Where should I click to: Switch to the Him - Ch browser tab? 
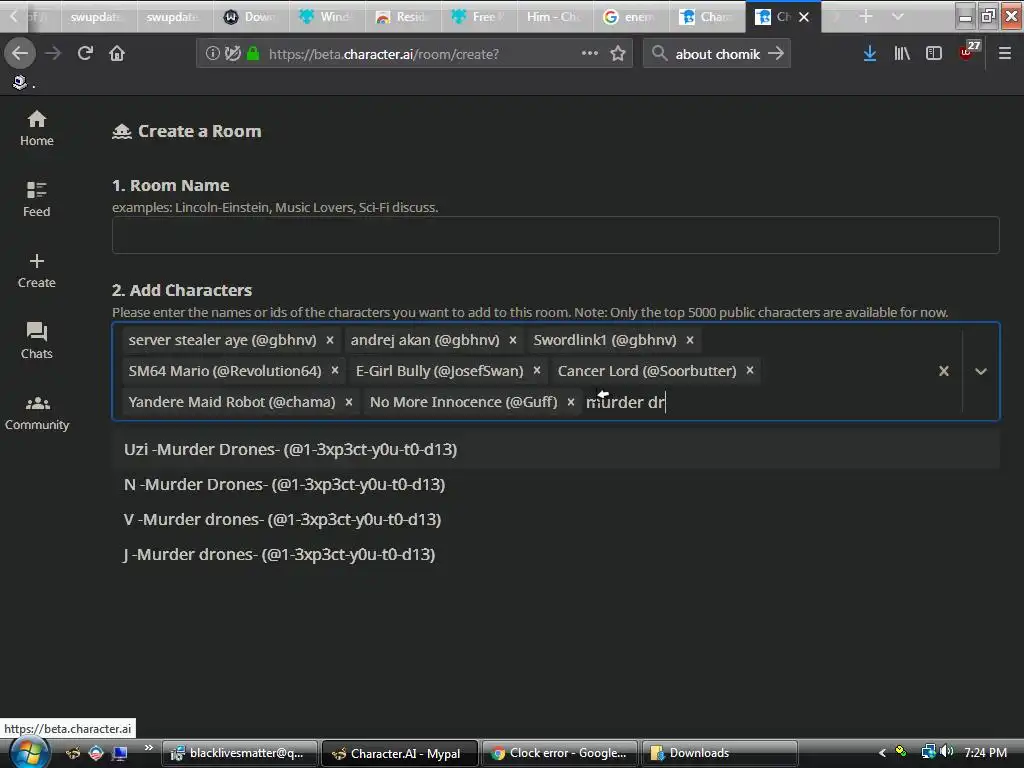pos(554,17)
